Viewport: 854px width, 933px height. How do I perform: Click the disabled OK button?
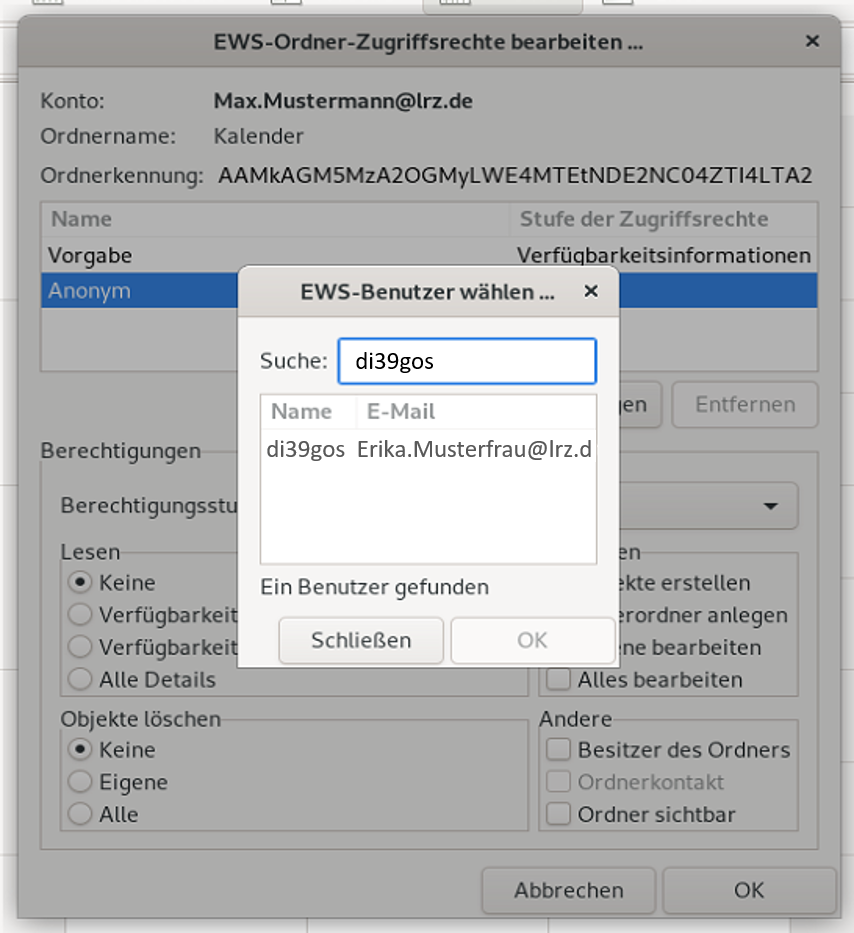click(533, 640)
